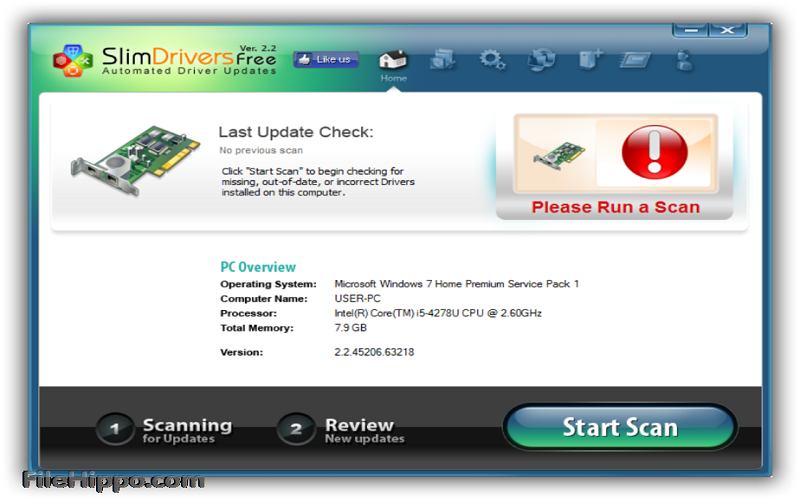800x500 pixels.
Task: Open the box-with-plus icon in navigation bar
Action: pos(591,59)
